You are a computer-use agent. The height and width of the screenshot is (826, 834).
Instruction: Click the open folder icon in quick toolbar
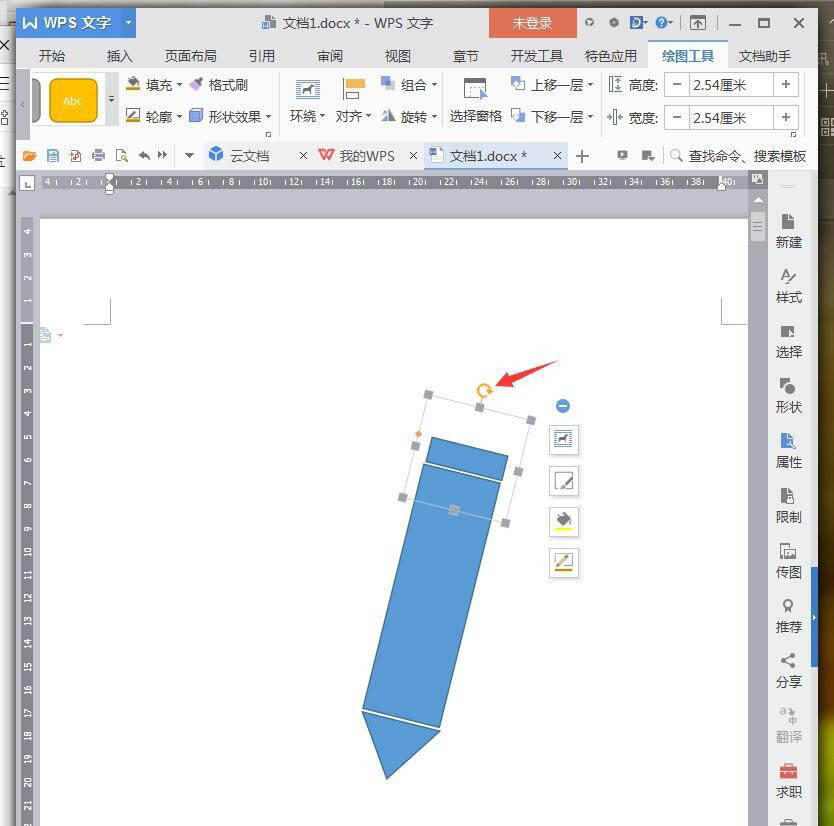(x=29, y=156)
